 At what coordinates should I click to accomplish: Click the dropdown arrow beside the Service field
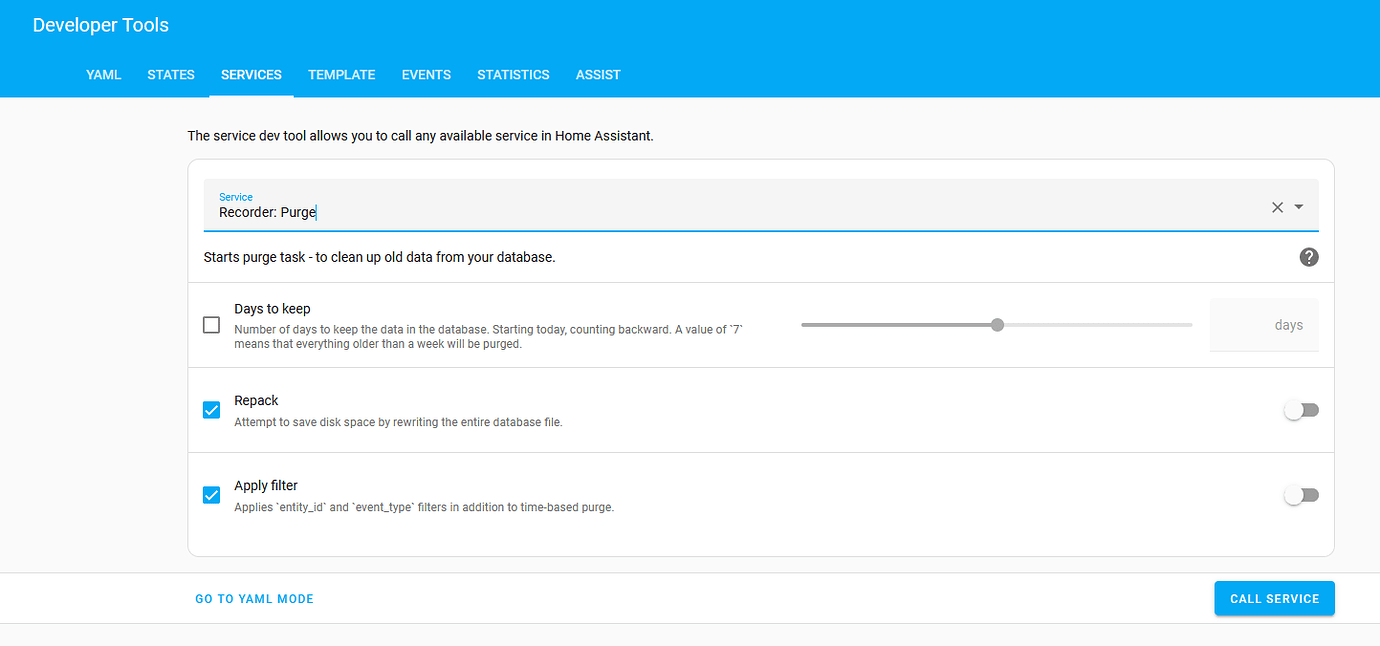(x=1299, y=207)
